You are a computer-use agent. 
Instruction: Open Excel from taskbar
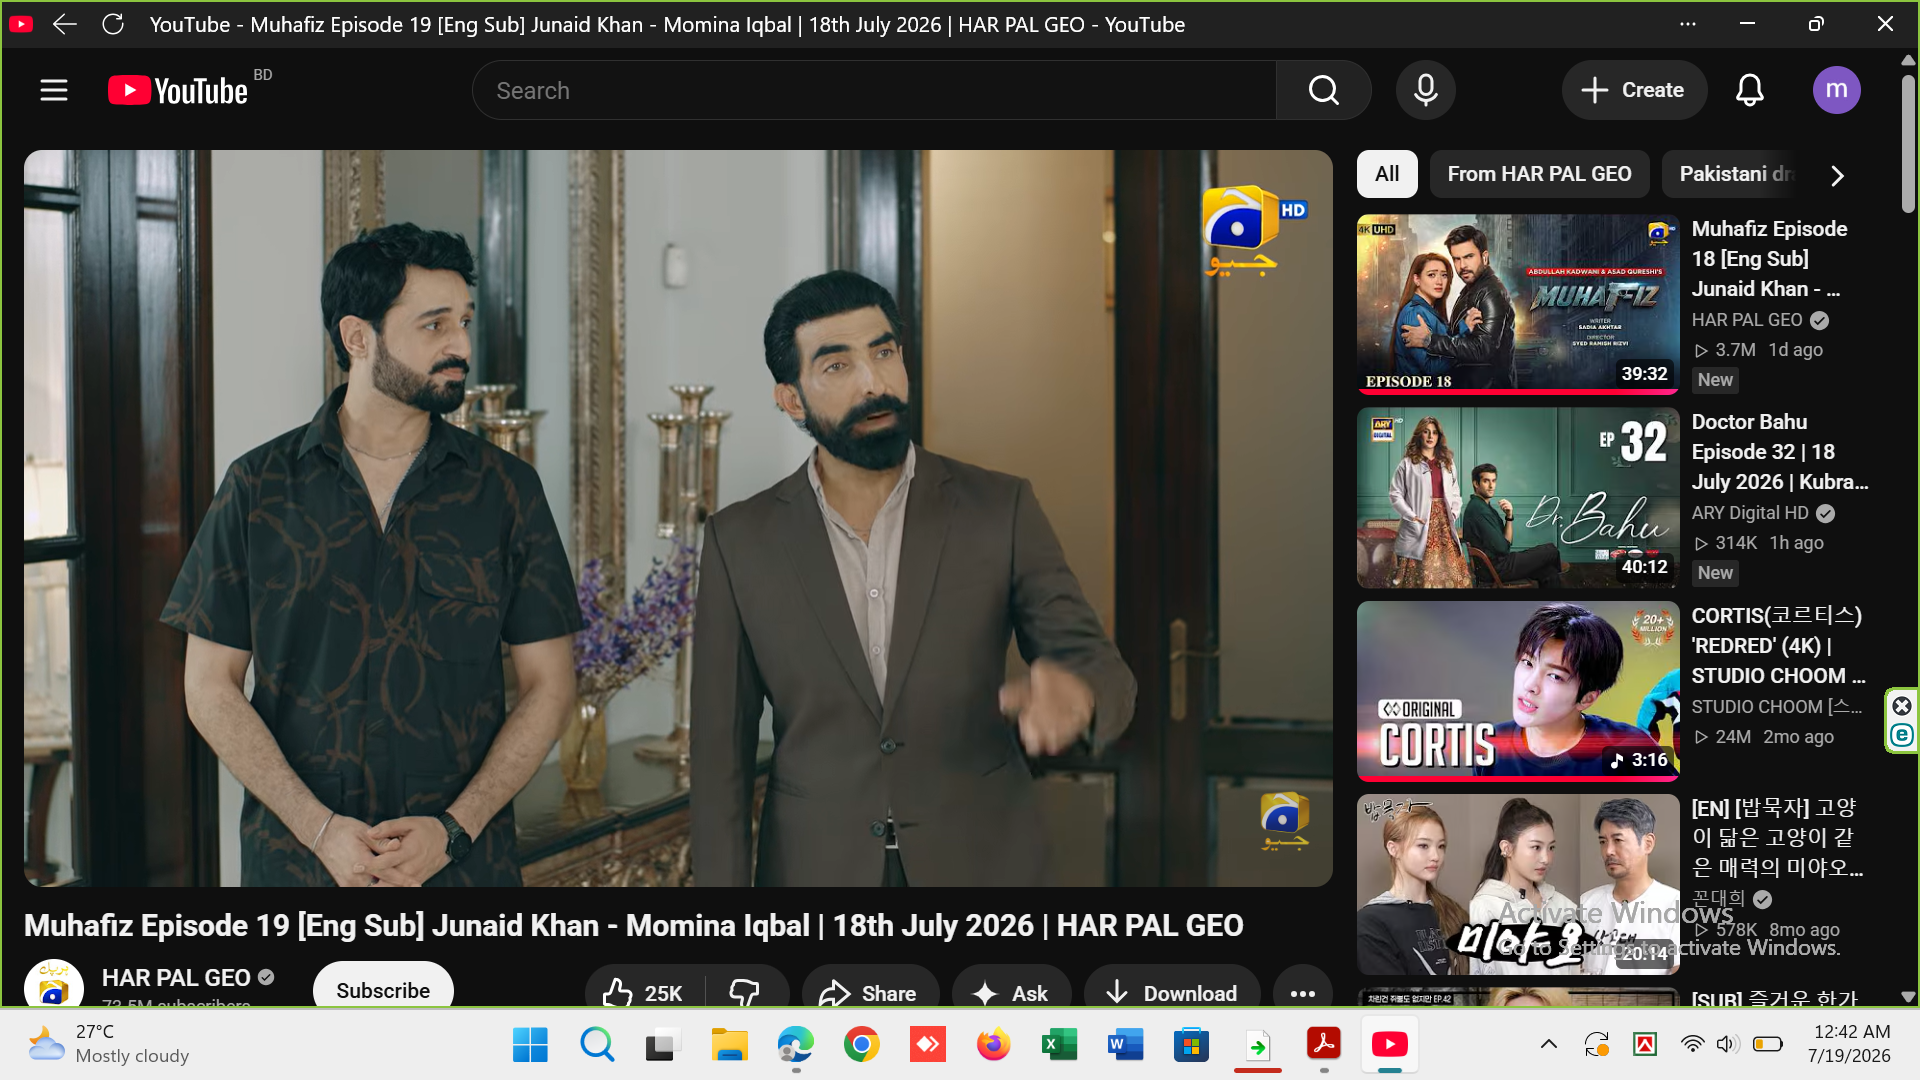1059,1045
